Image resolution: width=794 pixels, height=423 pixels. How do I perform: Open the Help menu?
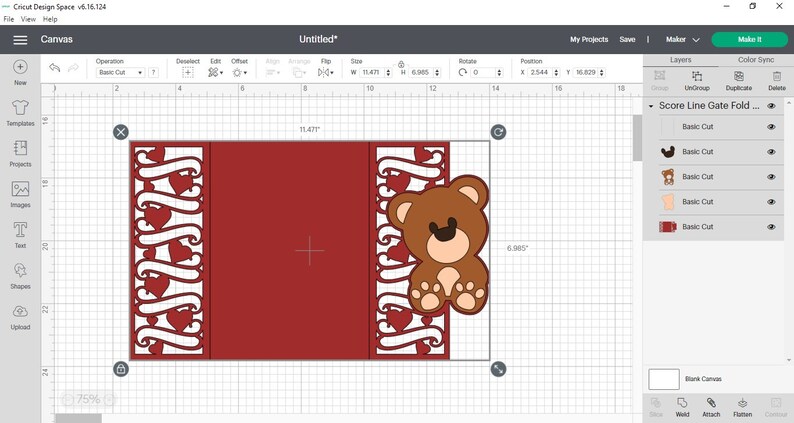50,19
